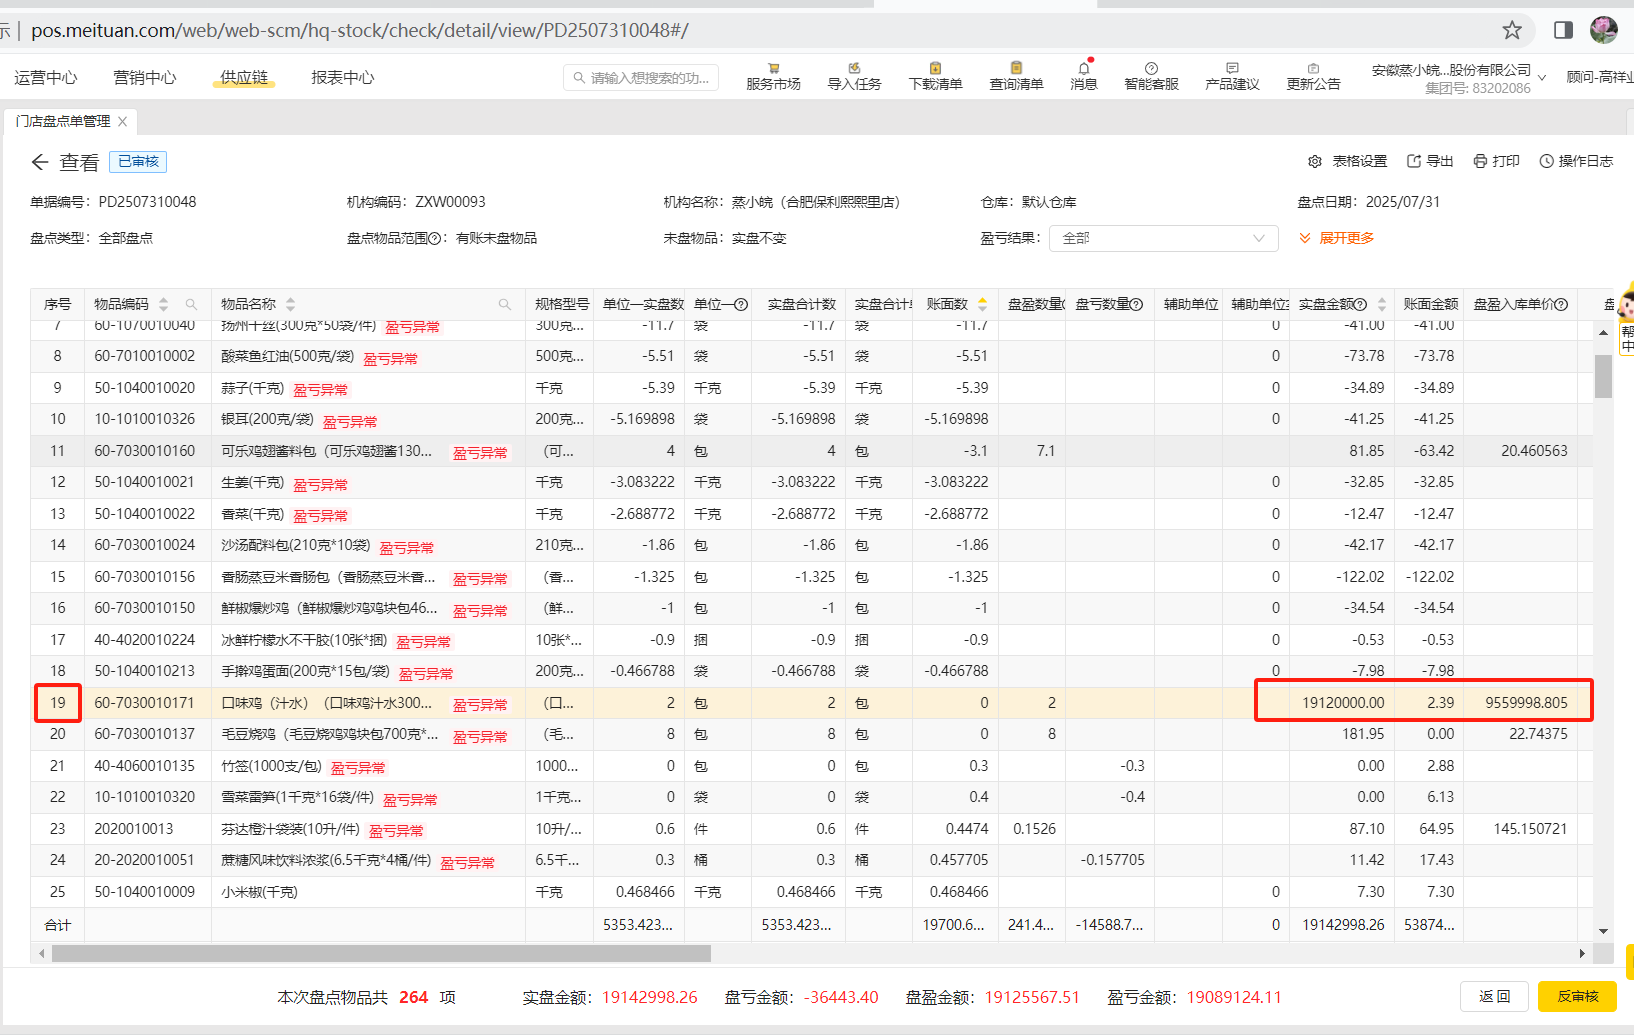
Task: Open the 运营中心 menu
Action: 46,78
